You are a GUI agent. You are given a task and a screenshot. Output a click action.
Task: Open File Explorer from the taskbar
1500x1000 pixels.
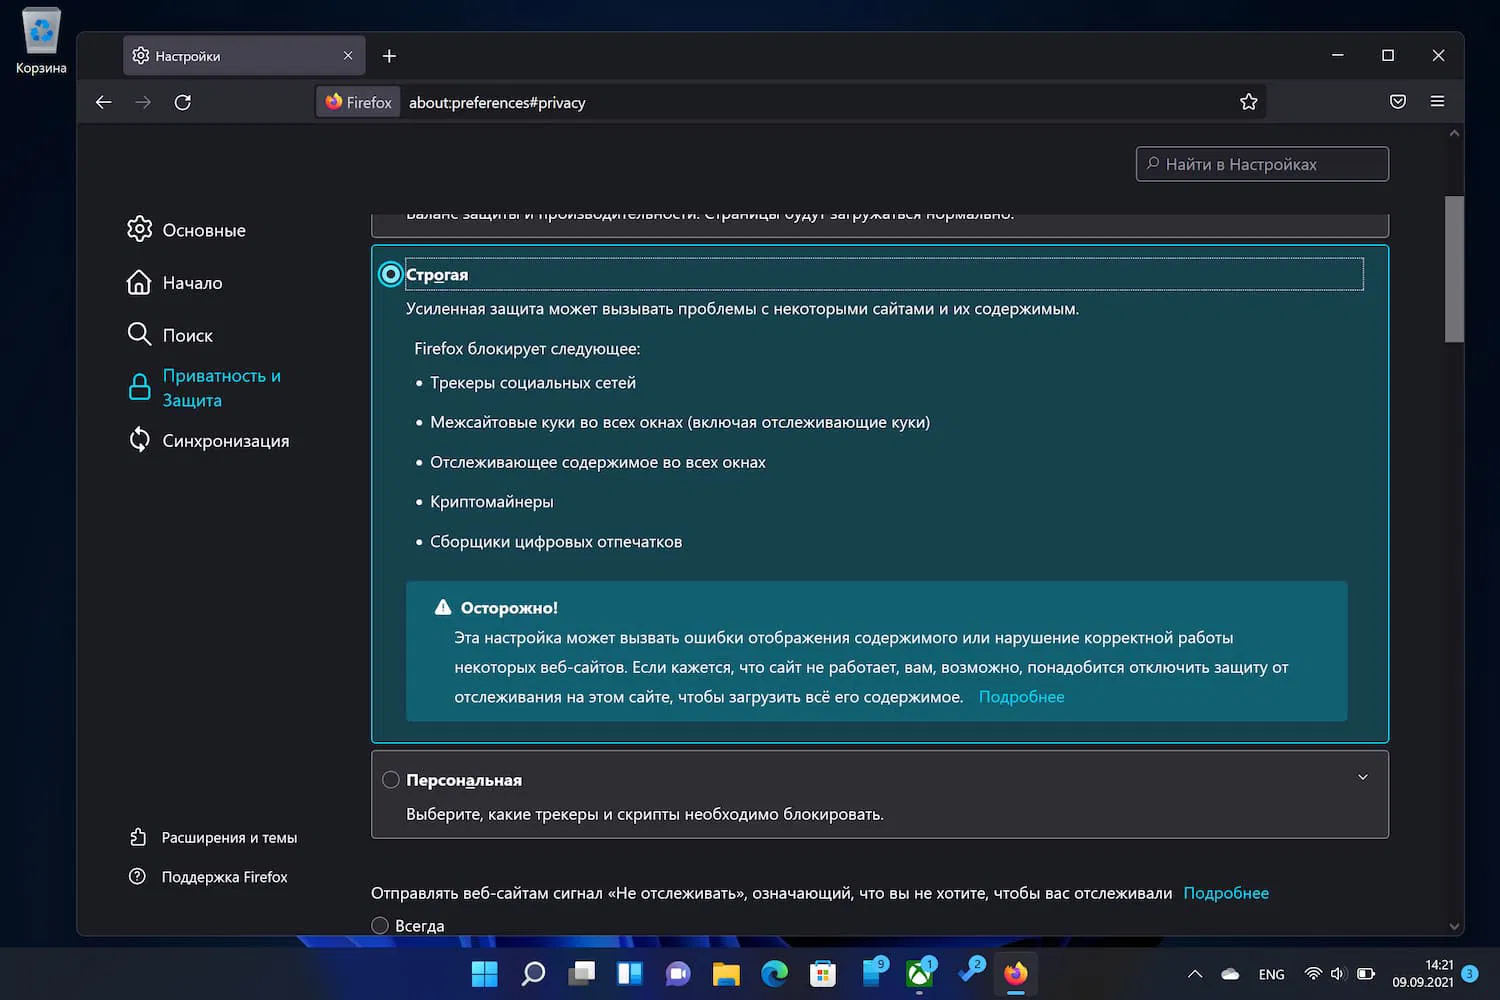coord(726,974)
